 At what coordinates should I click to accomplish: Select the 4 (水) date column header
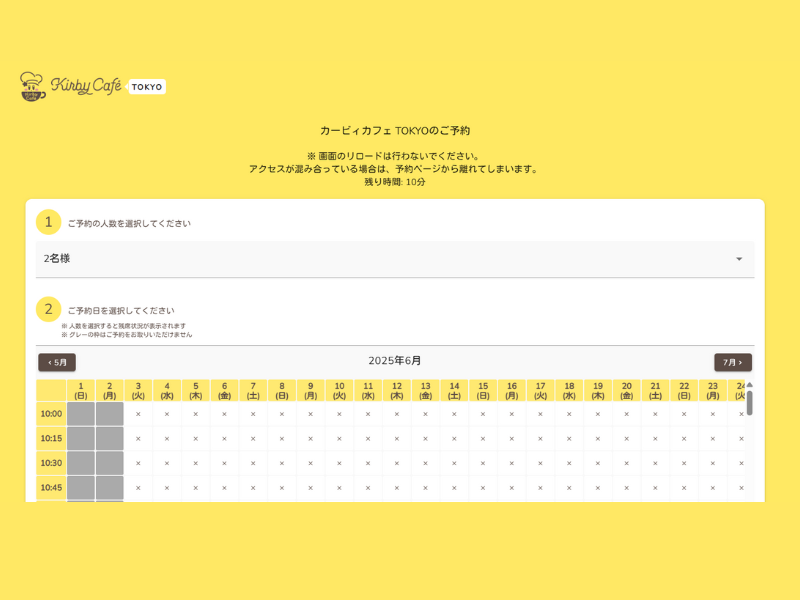point(167,391)
